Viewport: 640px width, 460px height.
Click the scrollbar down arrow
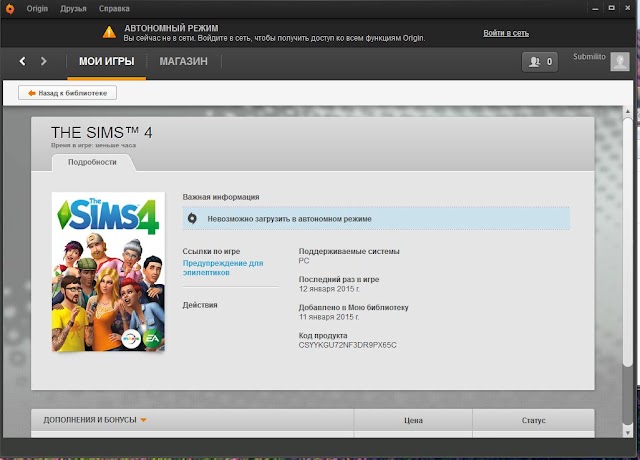click(628, 433)
